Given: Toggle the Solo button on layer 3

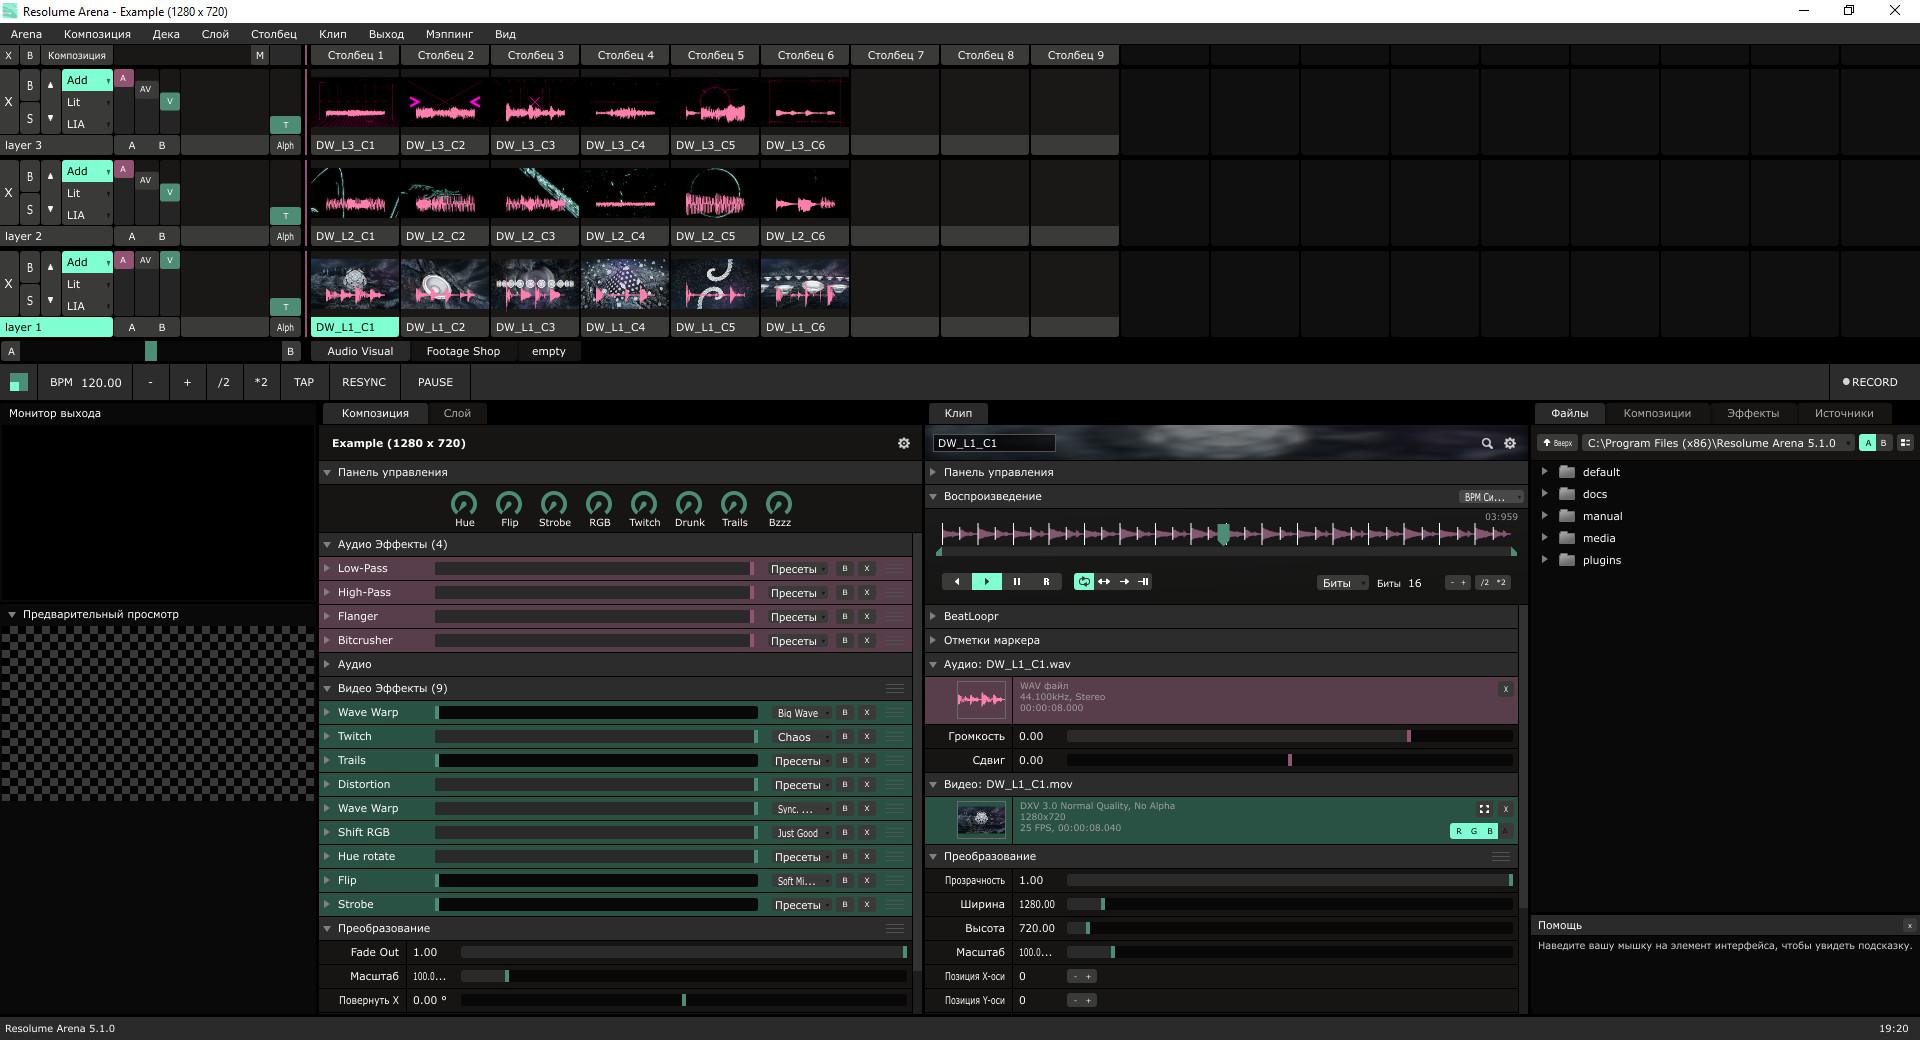Looking at the screenshot, I should pos(29,119).
